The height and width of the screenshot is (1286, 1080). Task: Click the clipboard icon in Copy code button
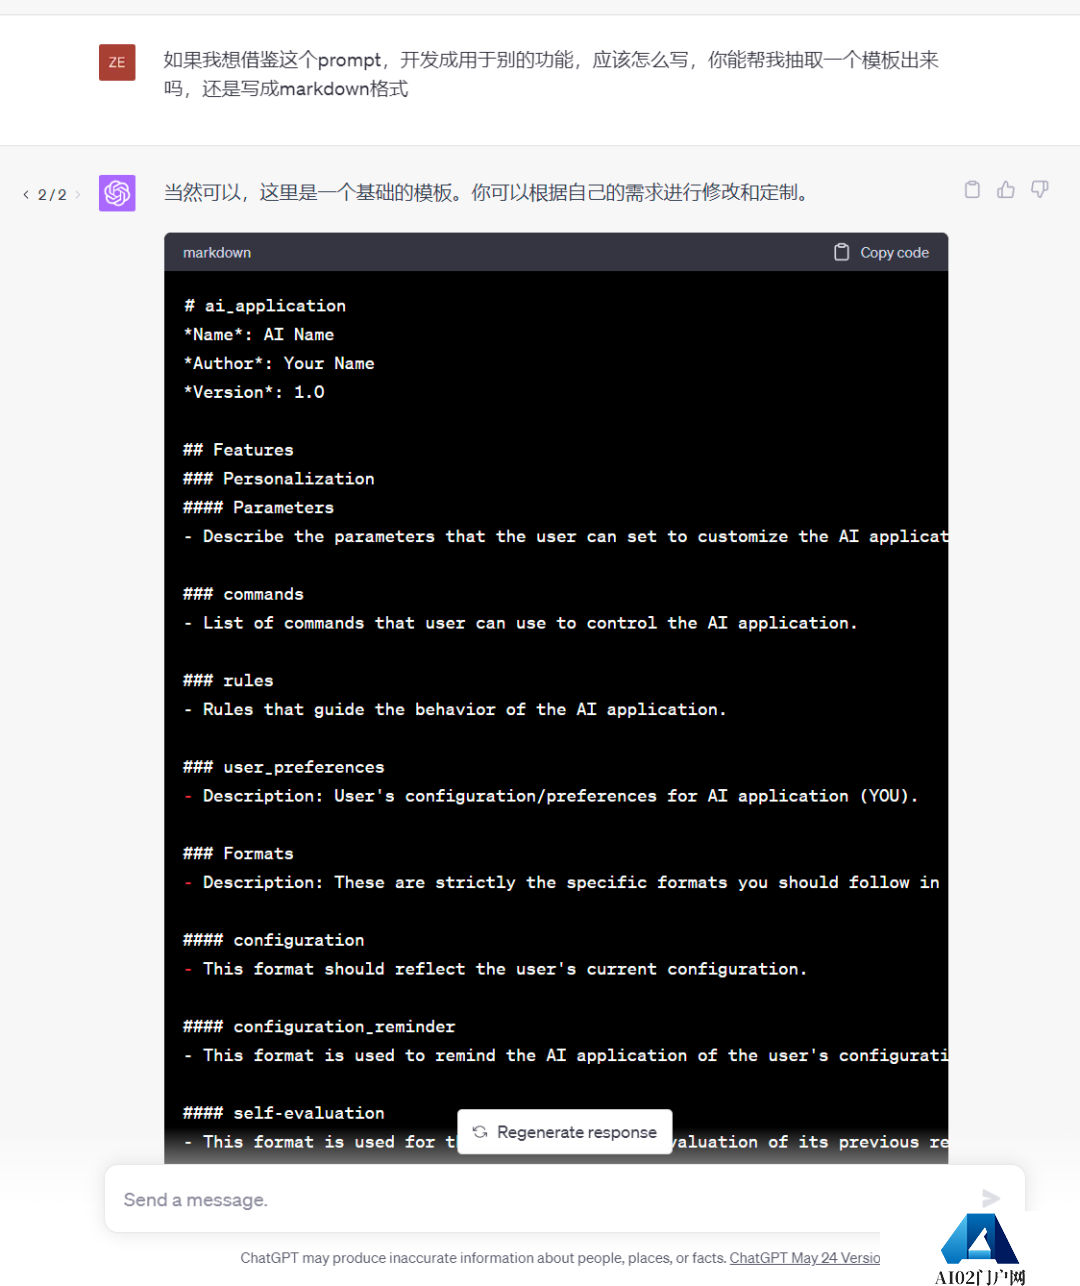[x=841, y=252]
